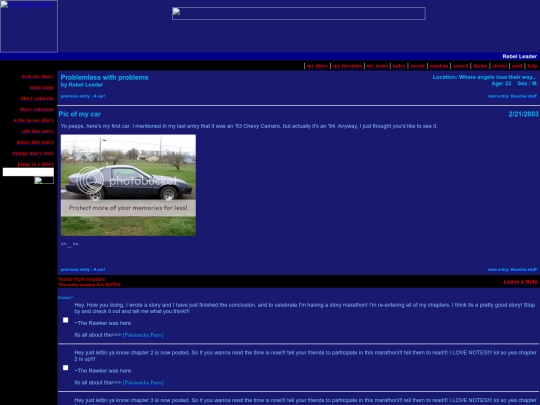Click the by Rebel Leader author text
Screen dimensions: 540x405
[x=82, y=85]
